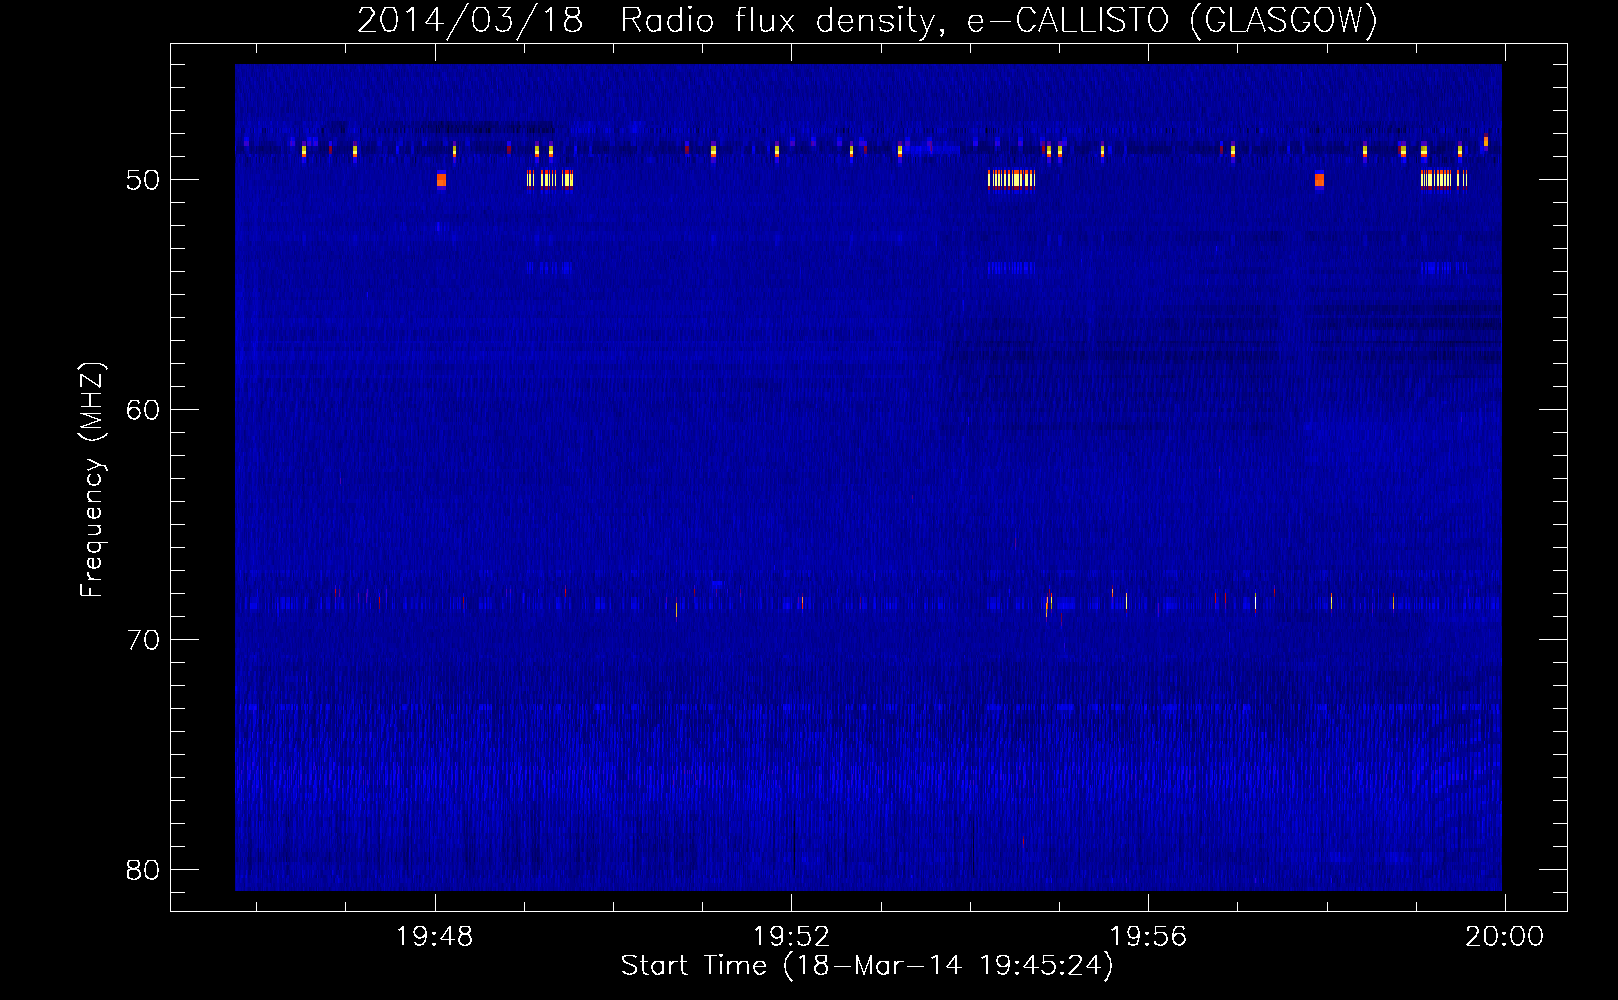Click the frequency tick label 60
Viewport: 1618px width, 1000px height.
click(143, 410)
